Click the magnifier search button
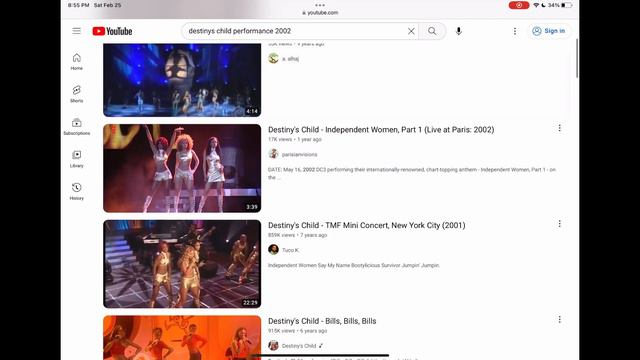The width and height of the screenshot is (640, 360). [432, 31]
